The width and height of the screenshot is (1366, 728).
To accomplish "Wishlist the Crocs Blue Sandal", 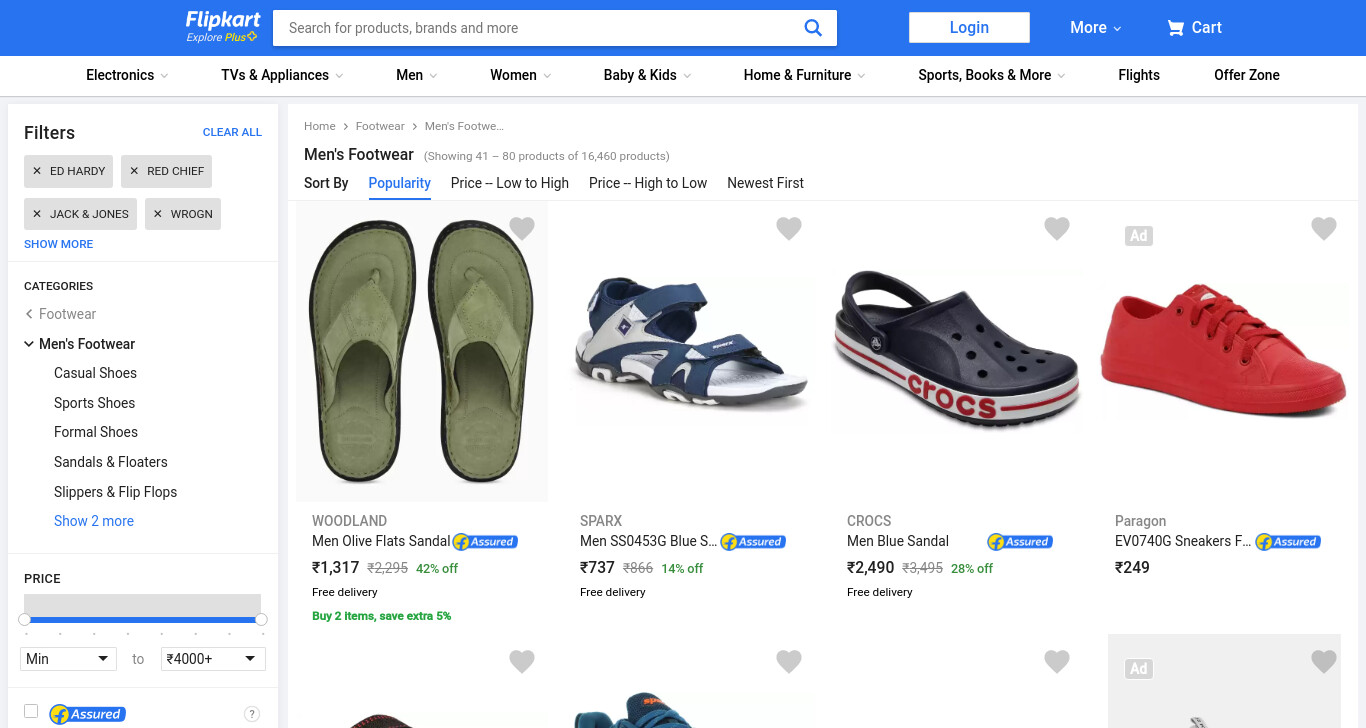I will [x=1057, y=229].
